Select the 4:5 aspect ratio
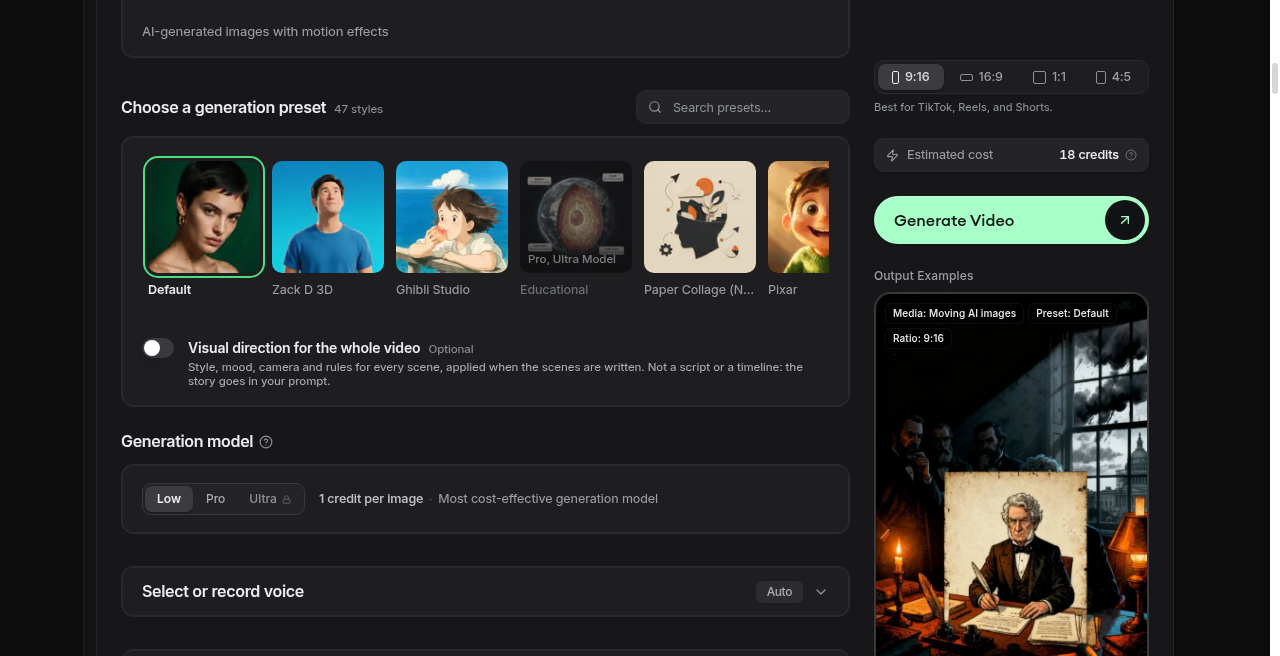 pyautogui.click(x=1113, y=77)
